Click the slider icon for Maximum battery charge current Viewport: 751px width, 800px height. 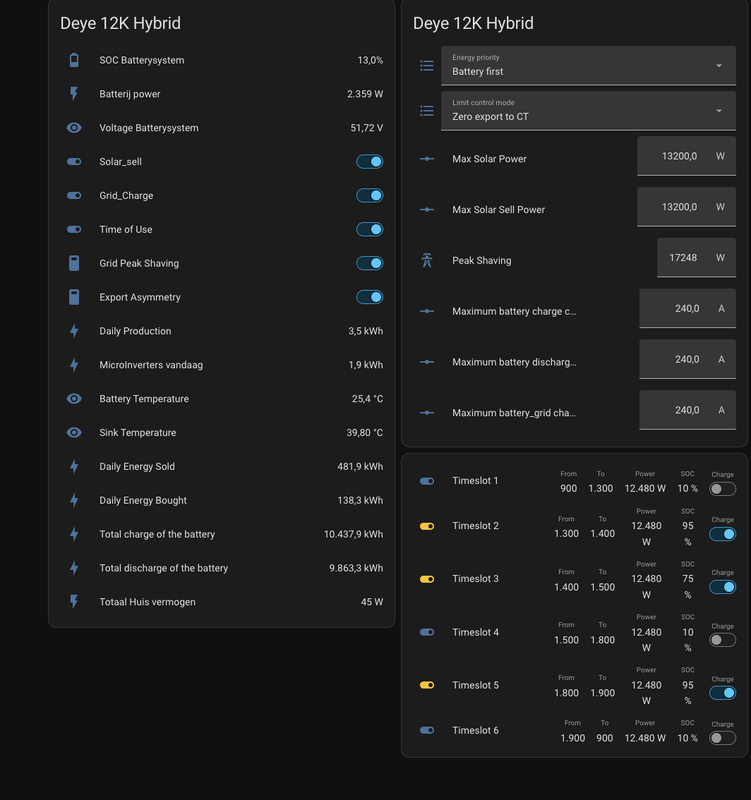point(427,311)
